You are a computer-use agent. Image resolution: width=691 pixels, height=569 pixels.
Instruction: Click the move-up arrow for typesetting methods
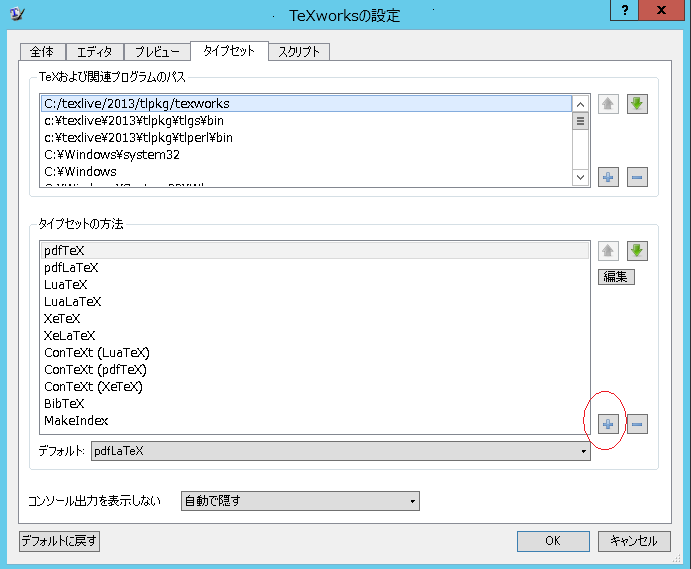click(608, 251)
